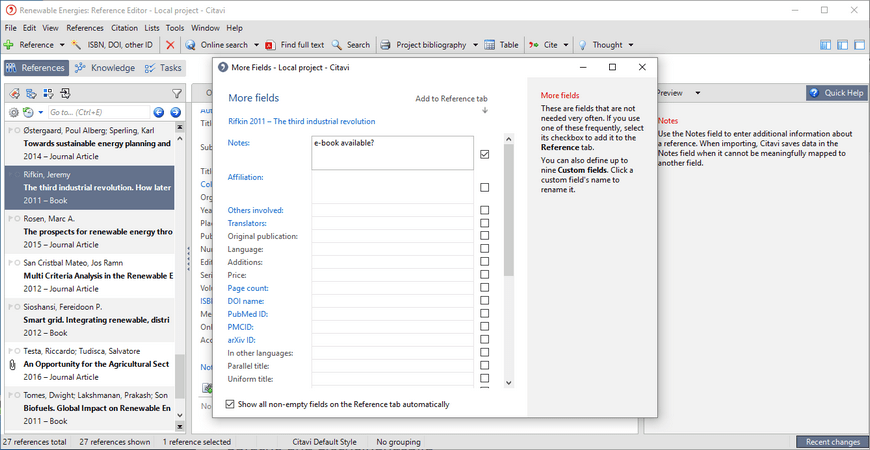
Task: Click the Find full text PDF icon
Action: [270, 45]
